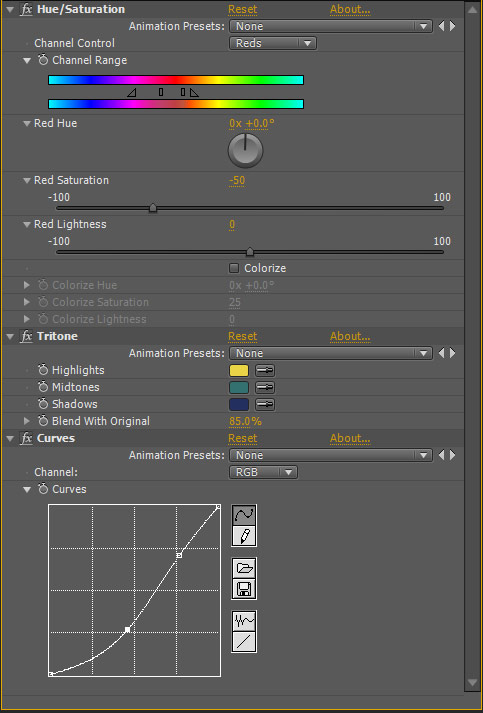The image size is (483, 713).
Task: Enable the Colorize checkbox
Action: click(x=234, y=268)
